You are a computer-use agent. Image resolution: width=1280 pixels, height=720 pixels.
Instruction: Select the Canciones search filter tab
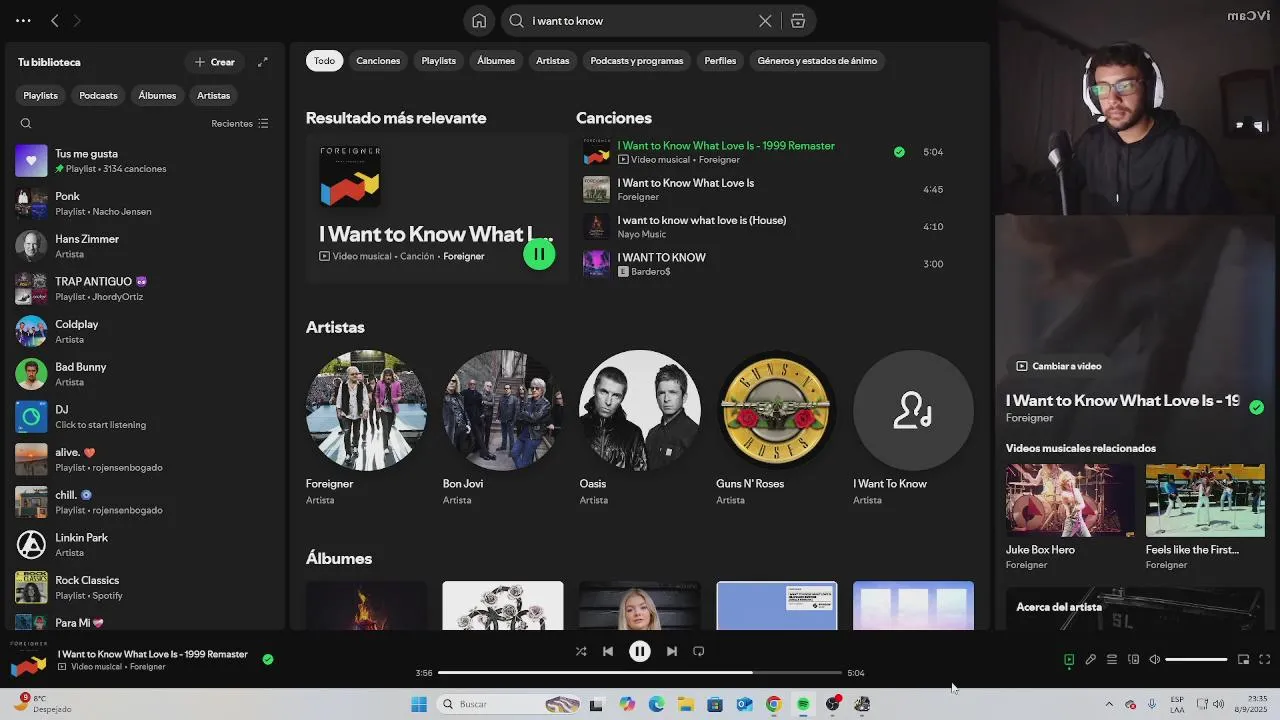point(378,61)
